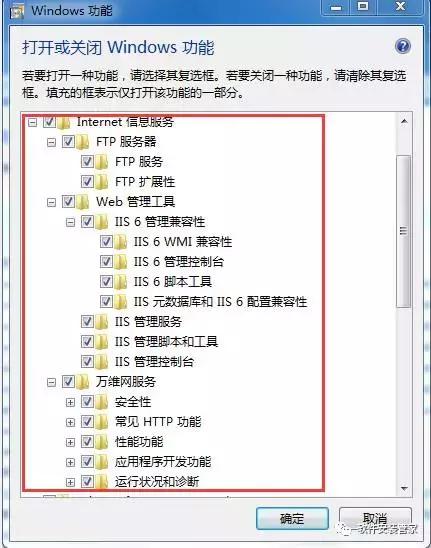Select the 常见 HTTP 功能 tree item

(x=158, y=422)
